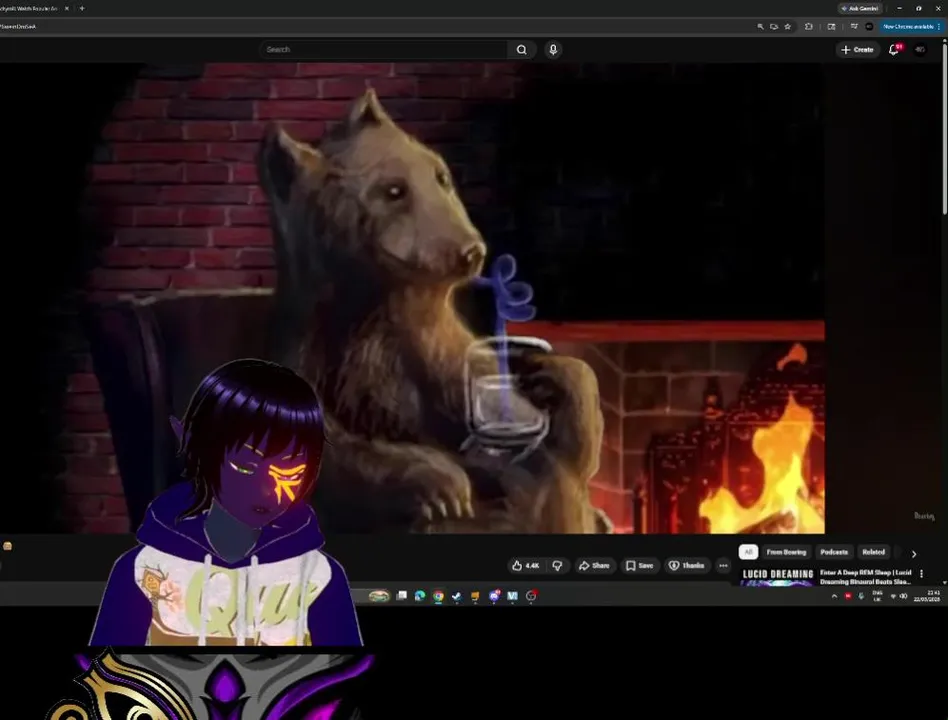Activate voice search microphone
The height and width of the screenshot is (720, 948).
pyautogui.click(x=553, y=50)
